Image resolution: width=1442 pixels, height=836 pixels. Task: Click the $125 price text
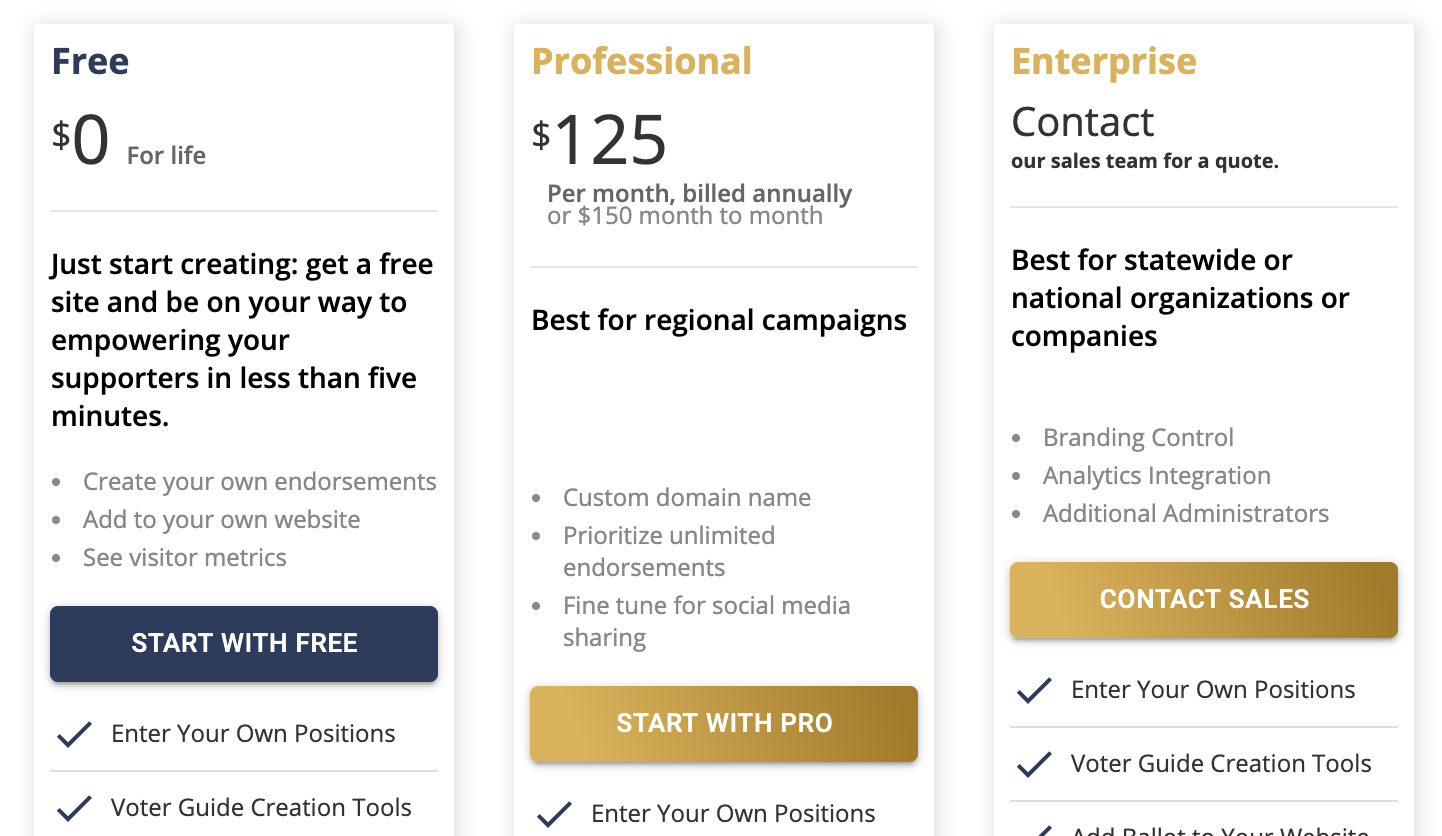608,142
